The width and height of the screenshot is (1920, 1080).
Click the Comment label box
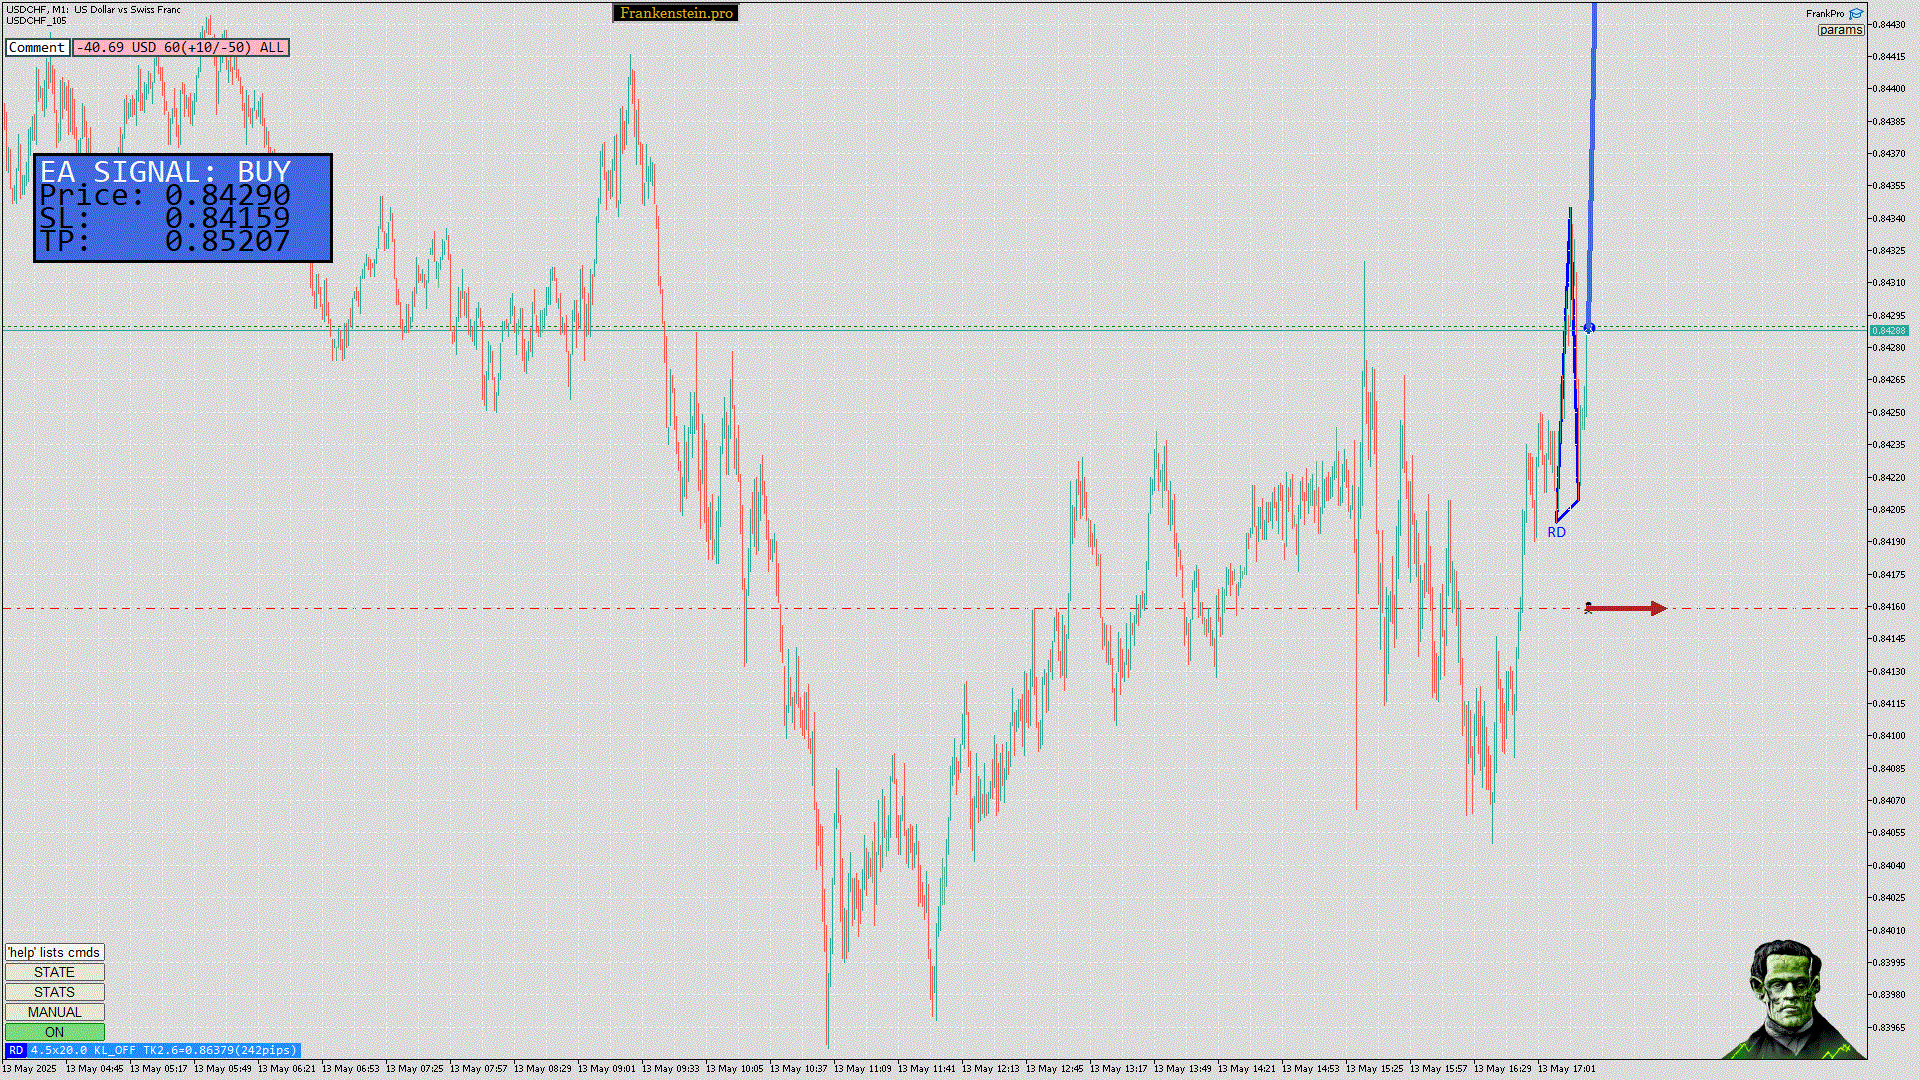pos(37,47)
